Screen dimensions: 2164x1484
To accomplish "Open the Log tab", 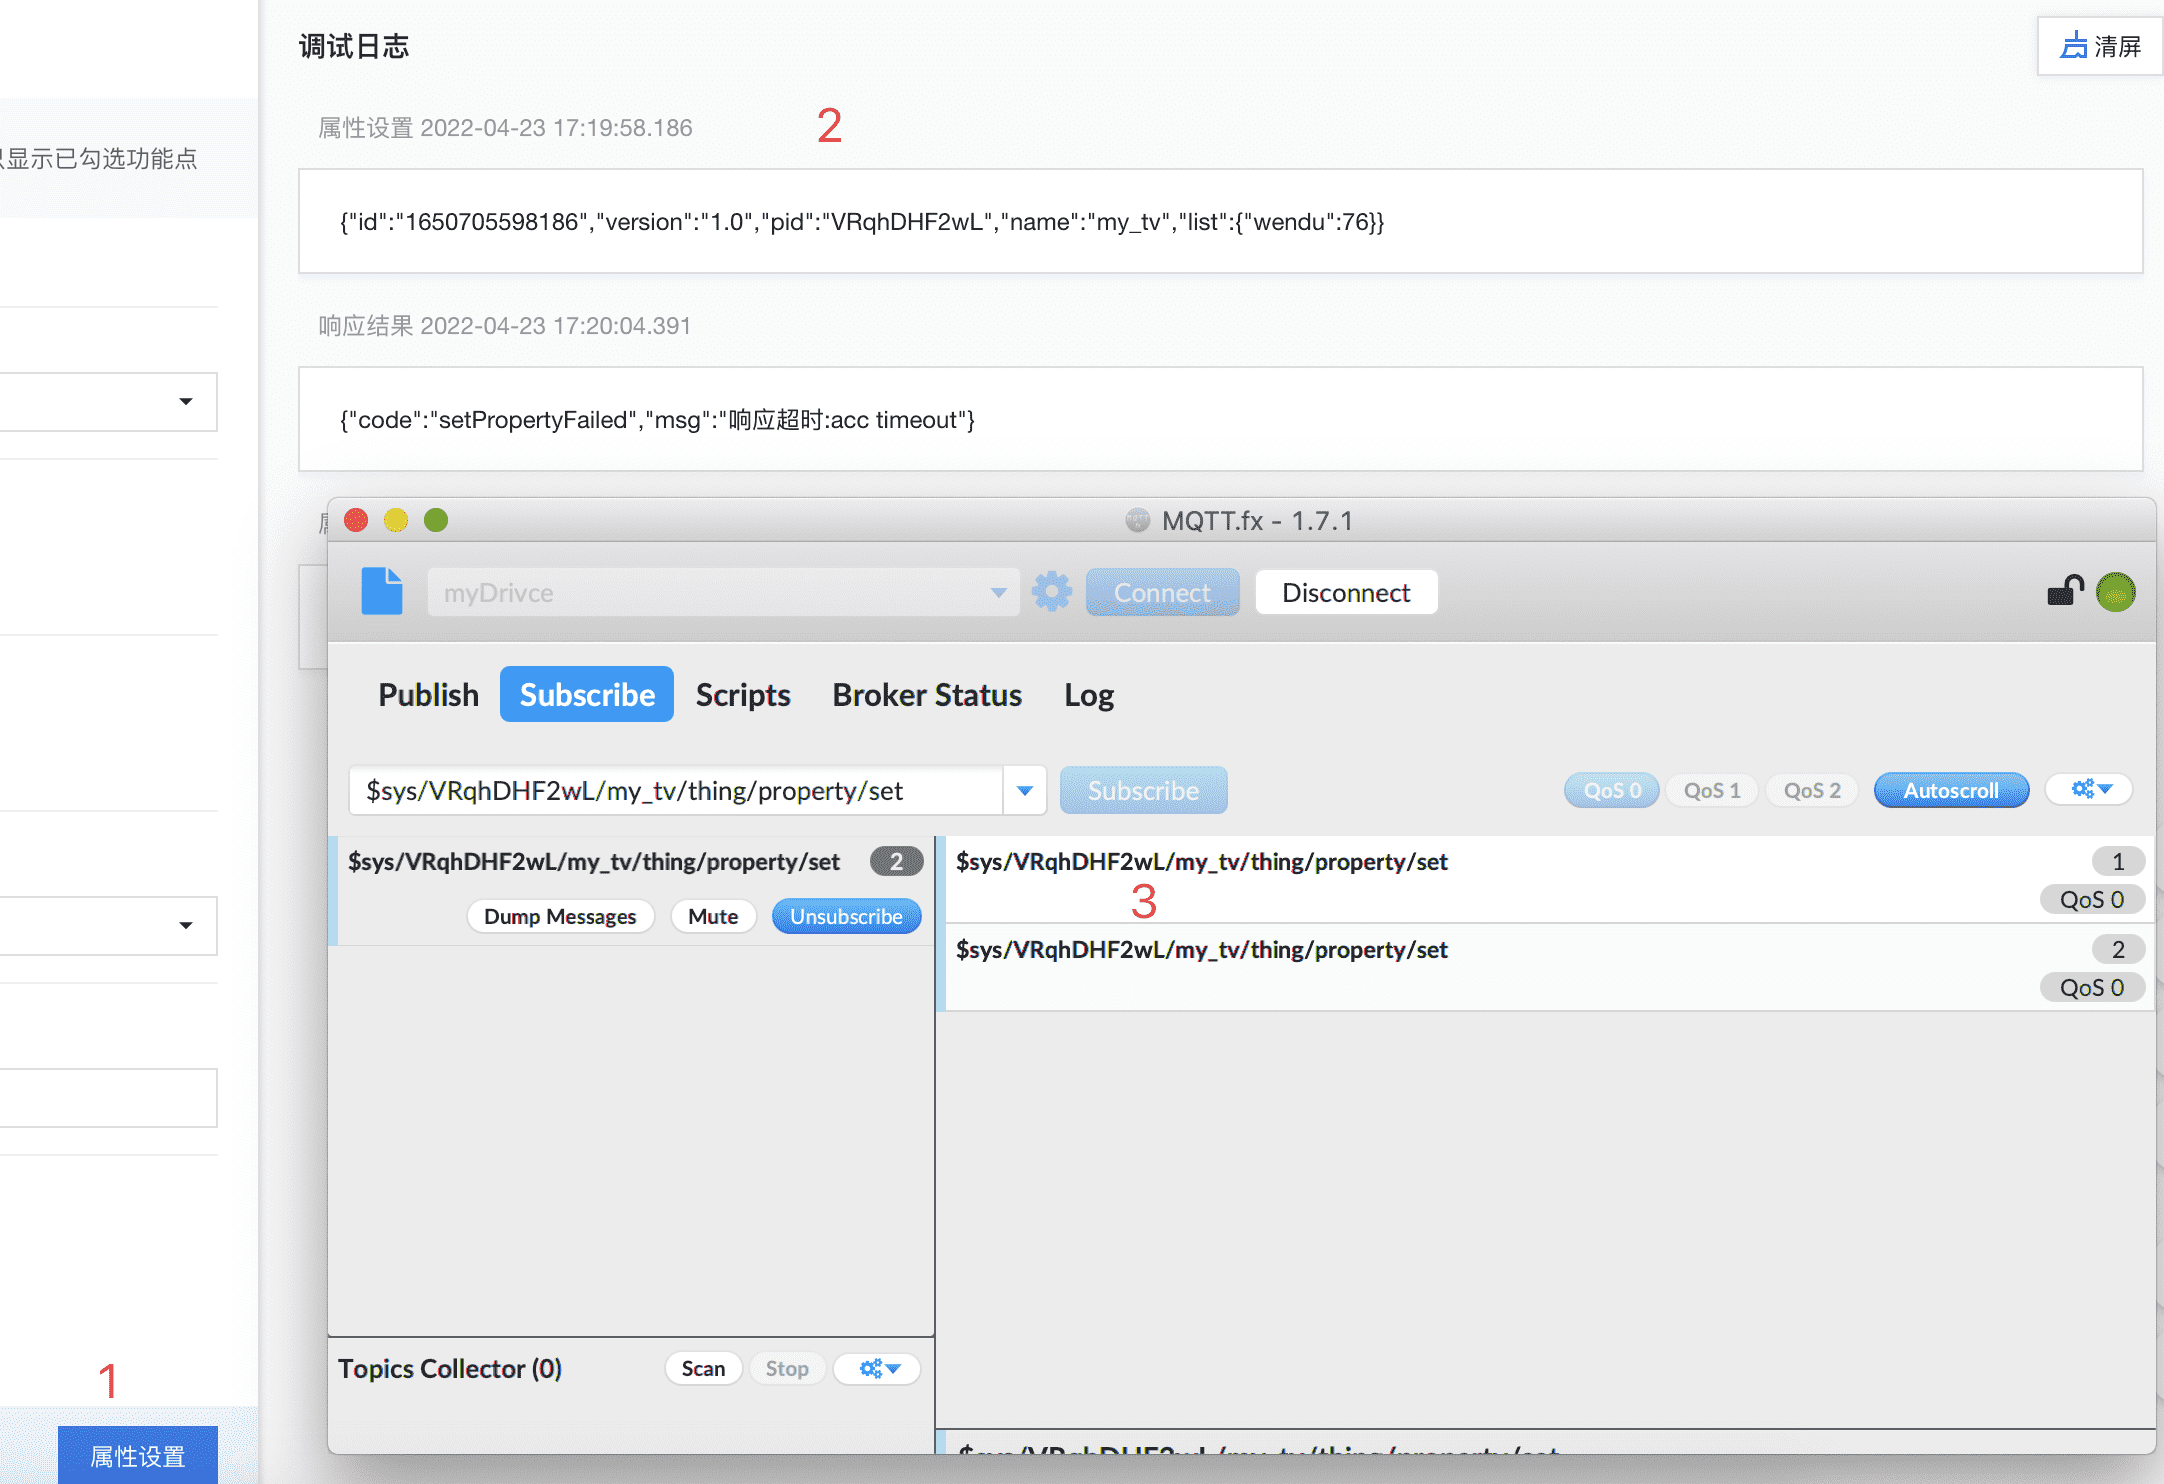I will [x=1089, y=695].
